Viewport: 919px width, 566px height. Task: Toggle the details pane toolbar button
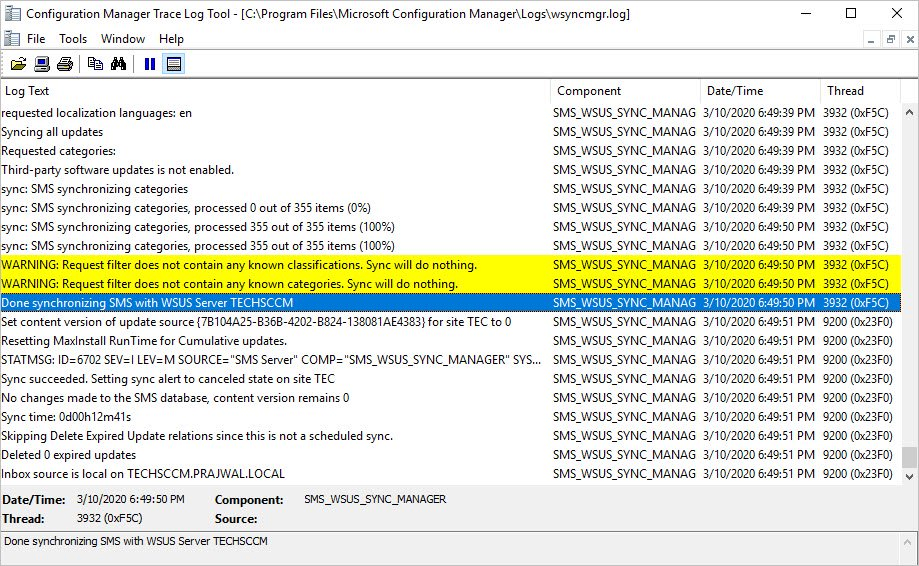tap(173, 64)
